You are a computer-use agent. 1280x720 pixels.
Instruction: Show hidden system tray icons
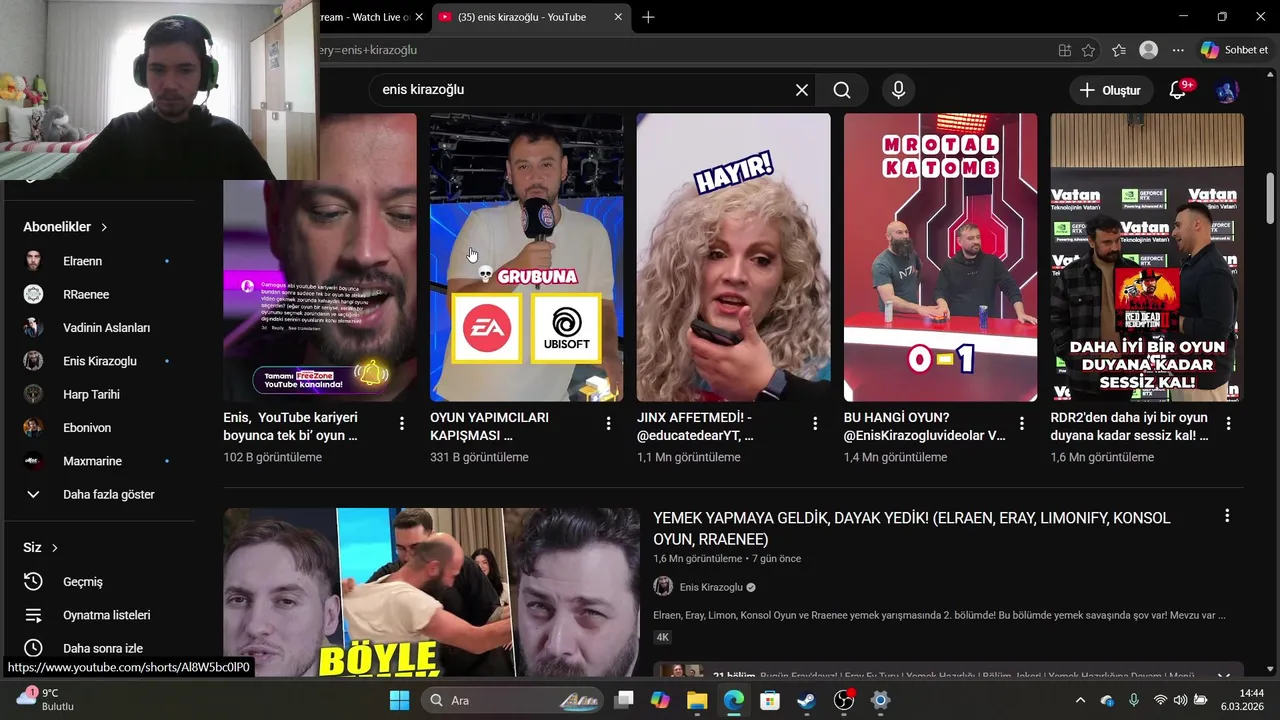click(x=1080, y=700)
